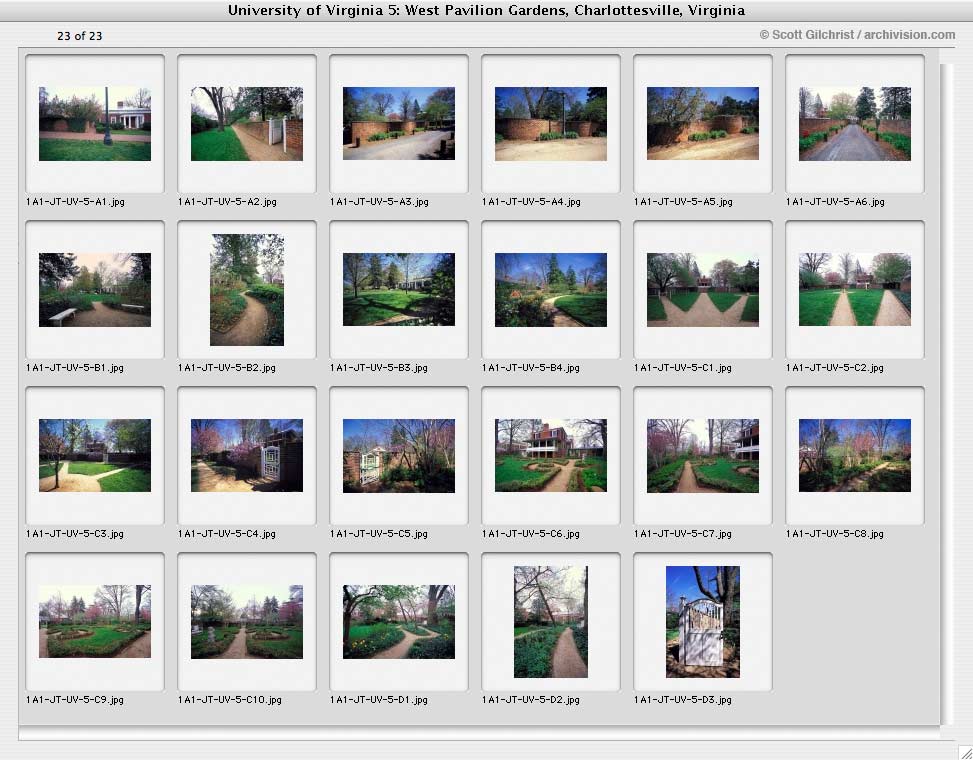
Task: Open the 1A1-JT-UV-5-A3.jpg brick wall photo
Action: click(x=399, y=123)
